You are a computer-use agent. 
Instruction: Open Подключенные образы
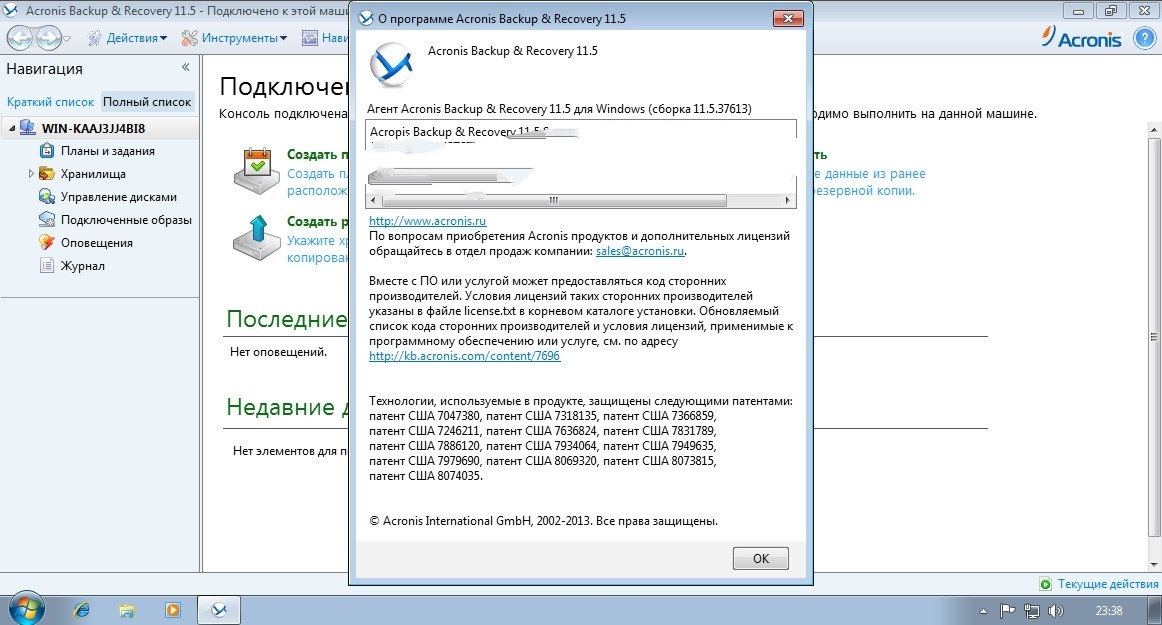tap(126, 220)
